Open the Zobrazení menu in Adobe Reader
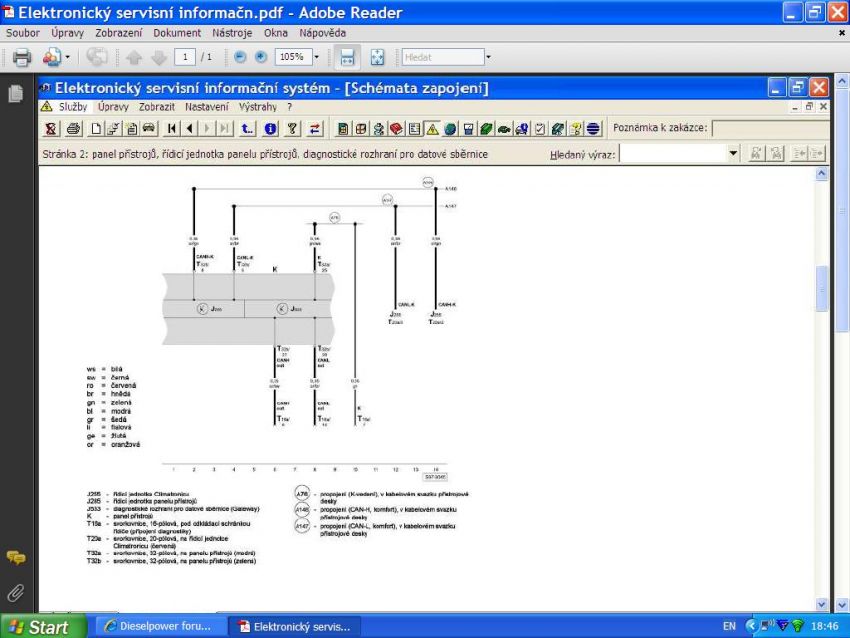The width and height of the screenshot is (850, 638). [x=120, y=33]
